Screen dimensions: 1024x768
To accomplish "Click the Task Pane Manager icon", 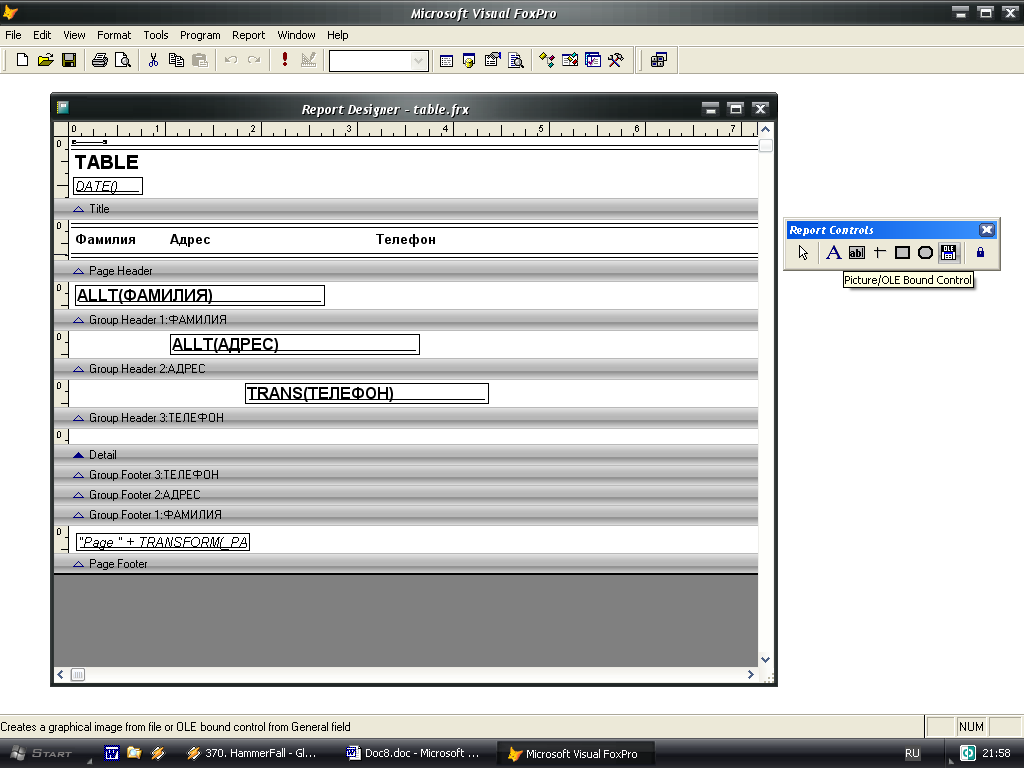I will (x=593, y=61).
